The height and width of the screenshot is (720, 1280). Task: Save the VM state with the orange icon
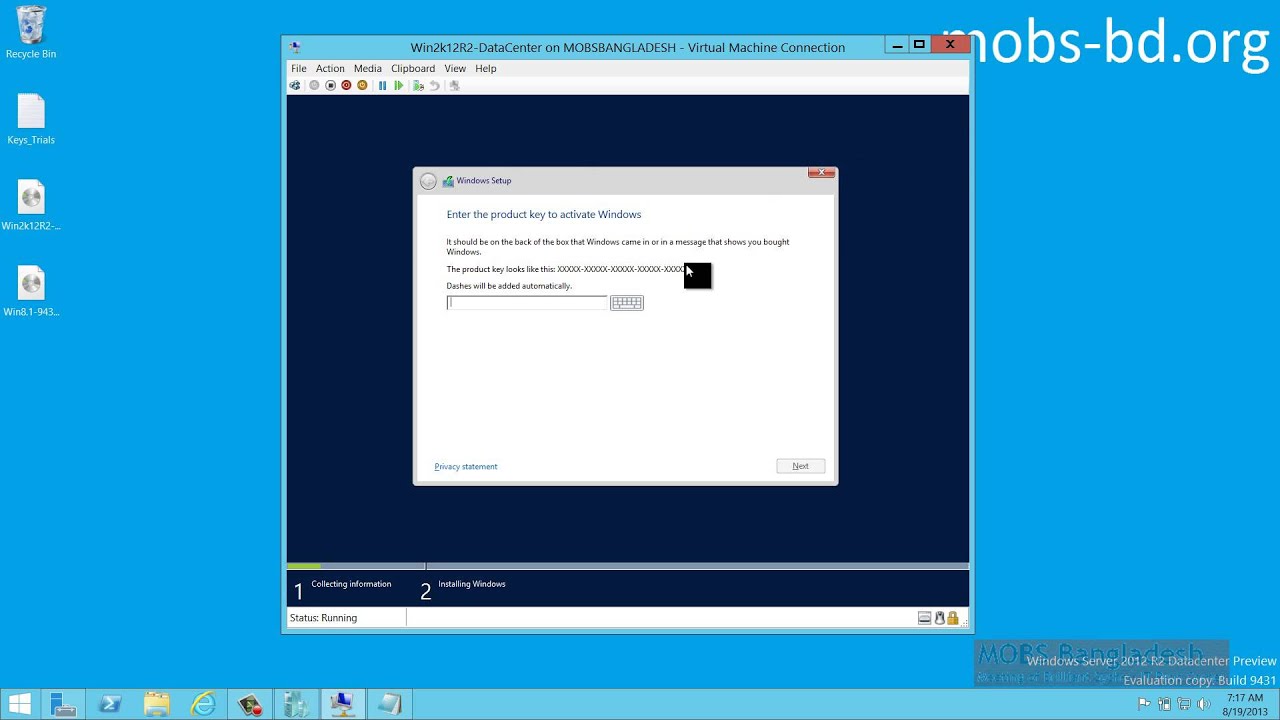pos(362,86)
